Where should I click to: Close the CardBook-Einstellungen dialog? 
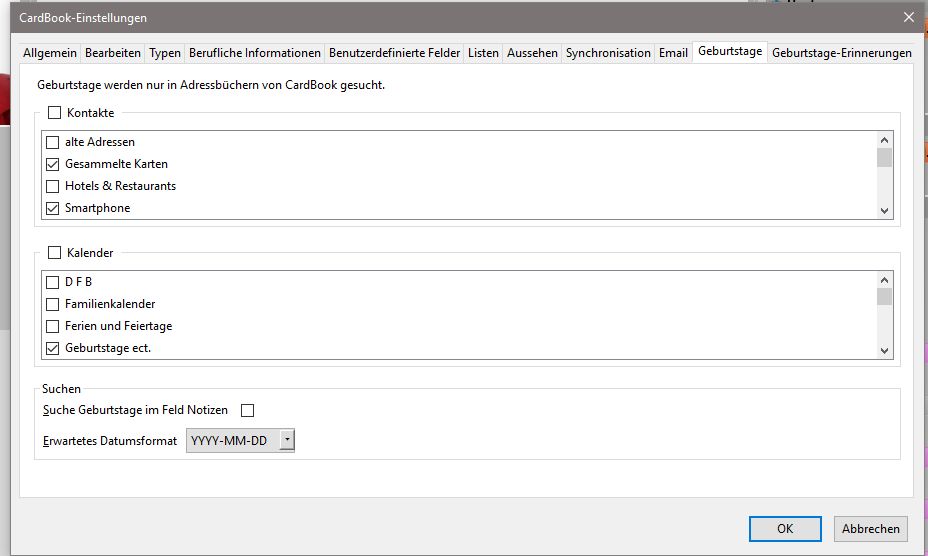(908, 17)
